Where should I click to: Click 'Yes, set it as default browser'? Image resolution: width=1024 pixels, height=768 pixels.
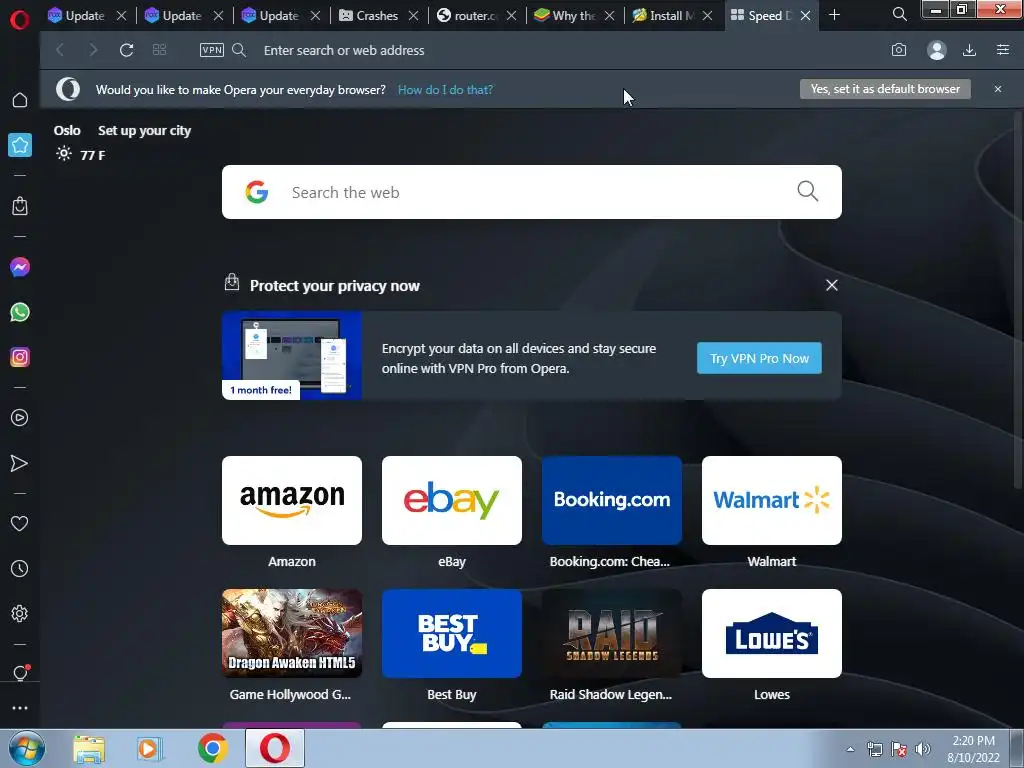point(885,89)
